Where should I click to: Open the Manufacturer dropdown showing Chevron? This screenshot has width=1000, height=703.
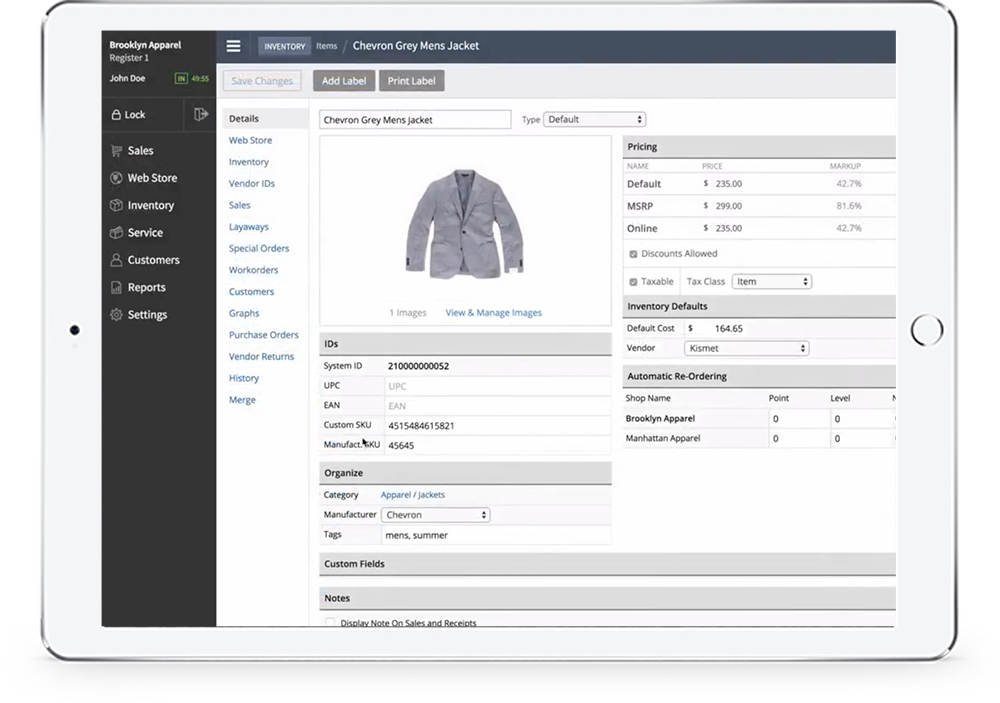pos(436,515)
